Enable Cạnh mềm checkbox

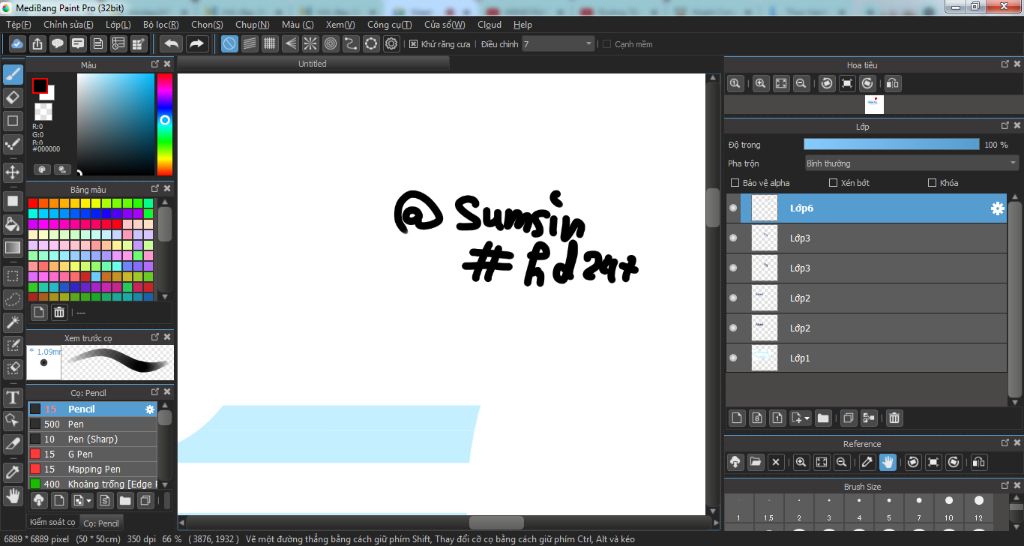click(x=607, y=44)
